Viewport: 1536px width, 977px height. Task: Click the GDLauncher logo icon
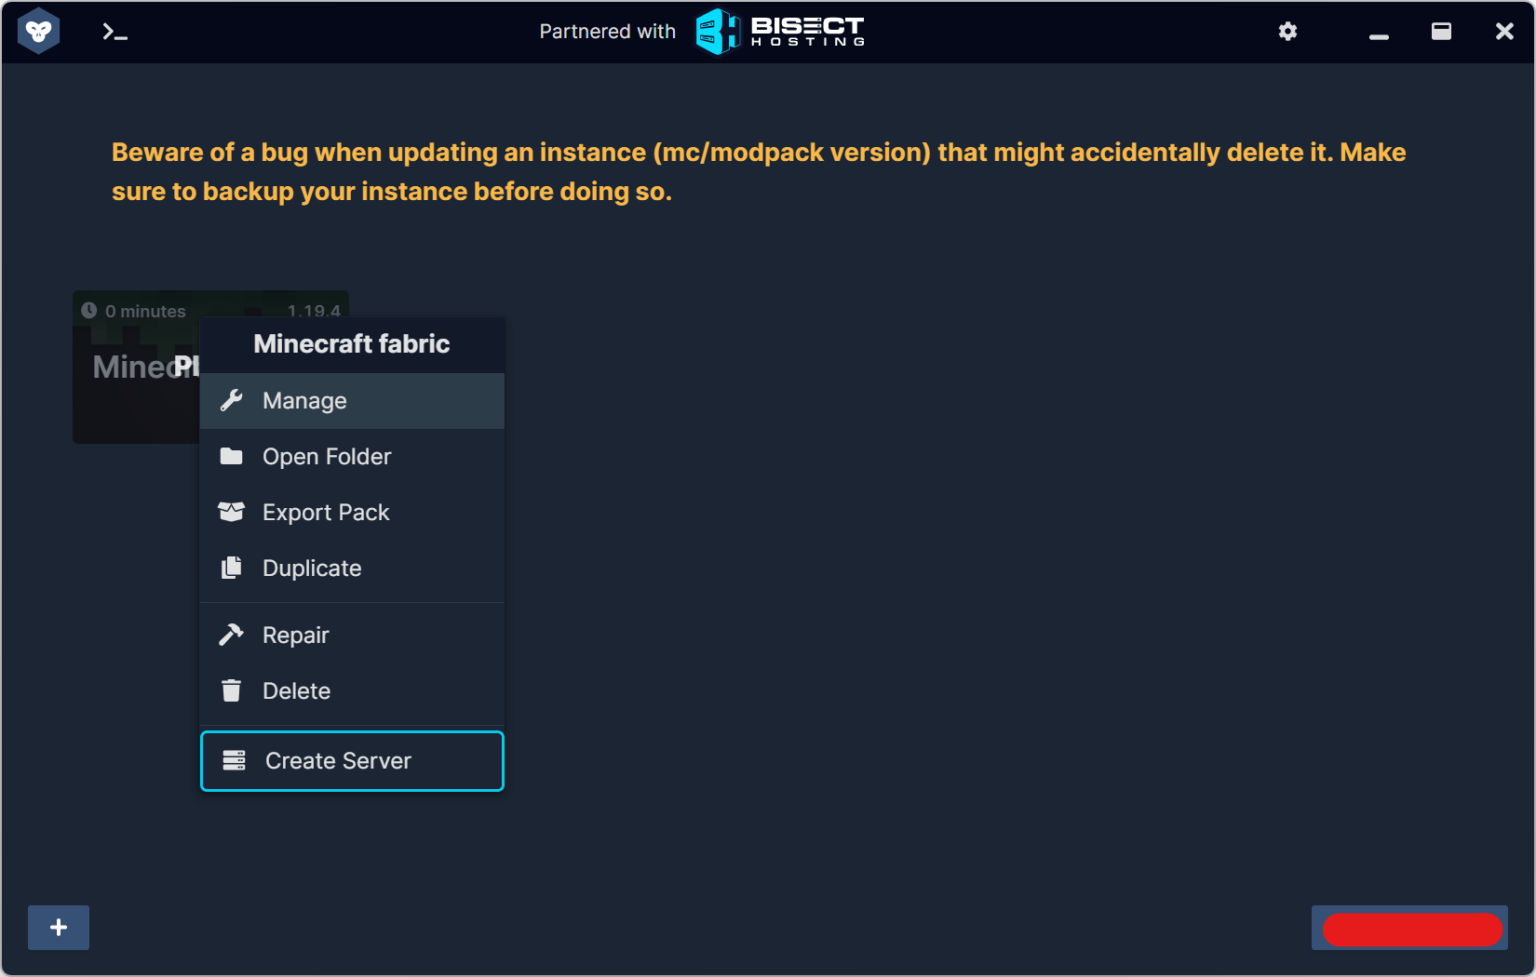click(x=39, y=32)
